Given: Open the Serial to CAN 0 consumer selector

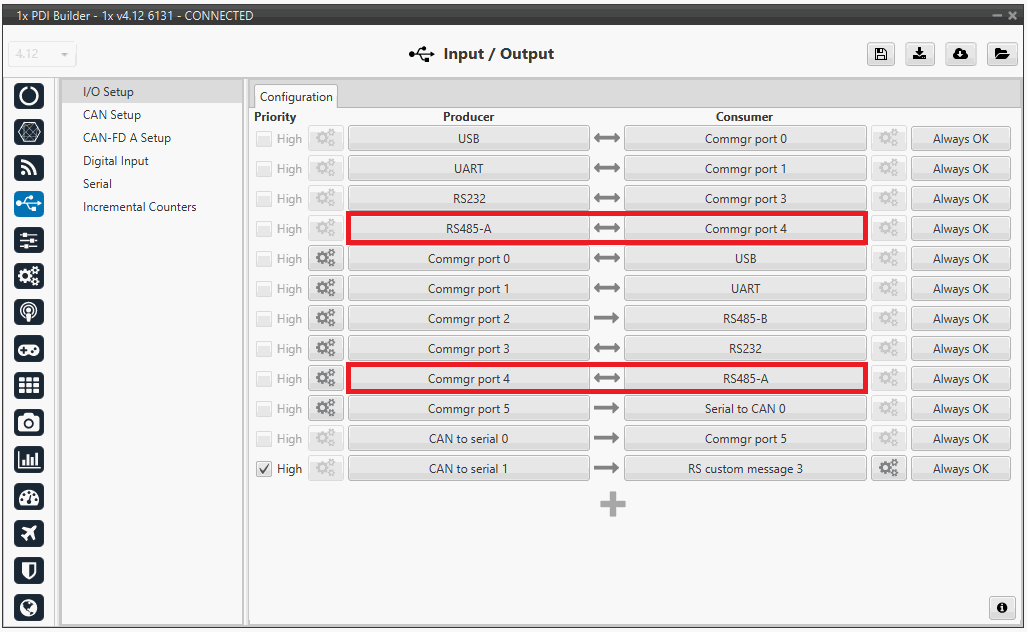Looking at the screenshot, I should (x=745, y=409).
